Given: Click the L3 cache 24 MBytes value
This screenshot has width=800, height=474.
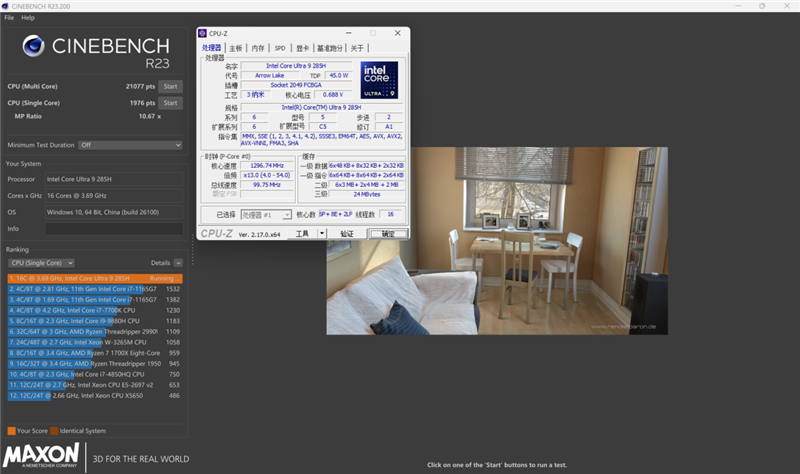Looking at the screenshot, I should tap(366, 194).
